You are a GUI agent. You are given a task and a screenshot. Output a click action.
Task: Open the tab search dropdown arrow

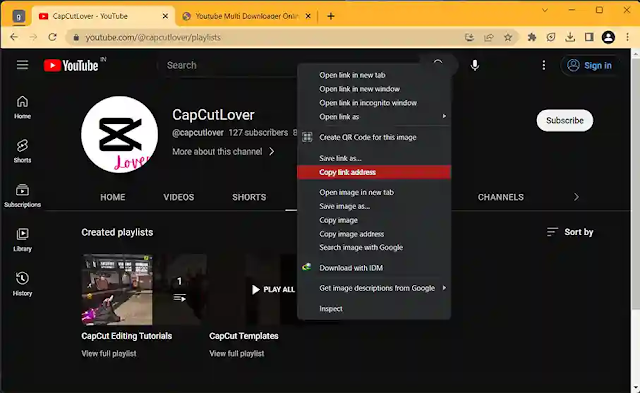[x=544, y=10]
